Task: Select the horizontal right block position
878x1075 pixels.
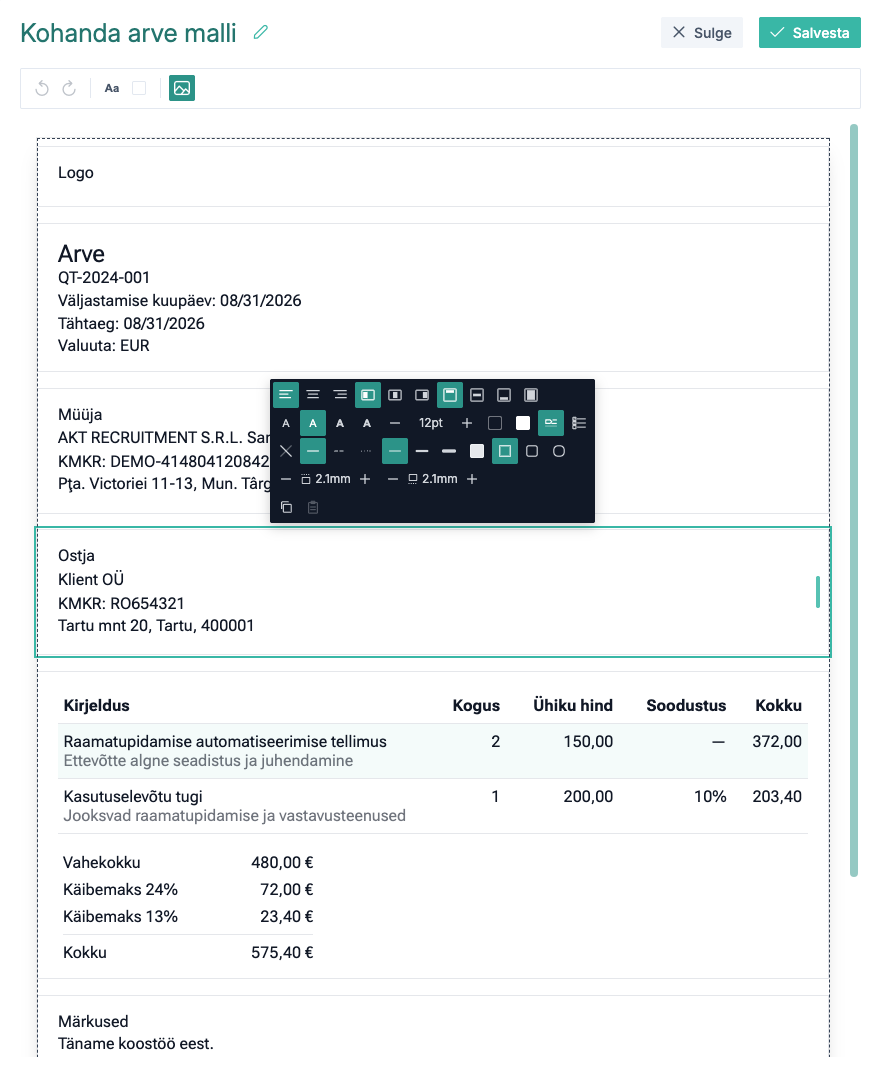Action: pos(422,395)
